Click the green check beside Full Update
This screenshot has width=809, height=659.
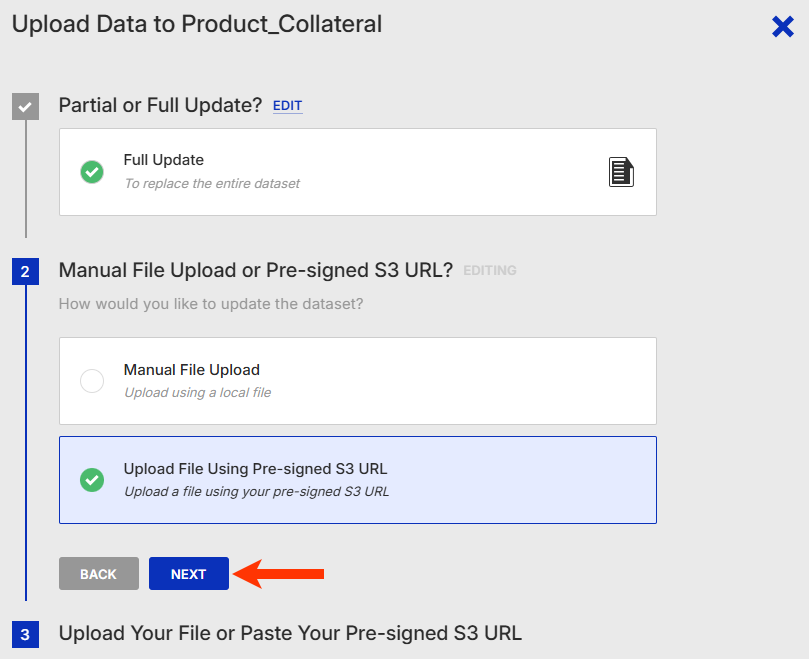pos(92,172)
